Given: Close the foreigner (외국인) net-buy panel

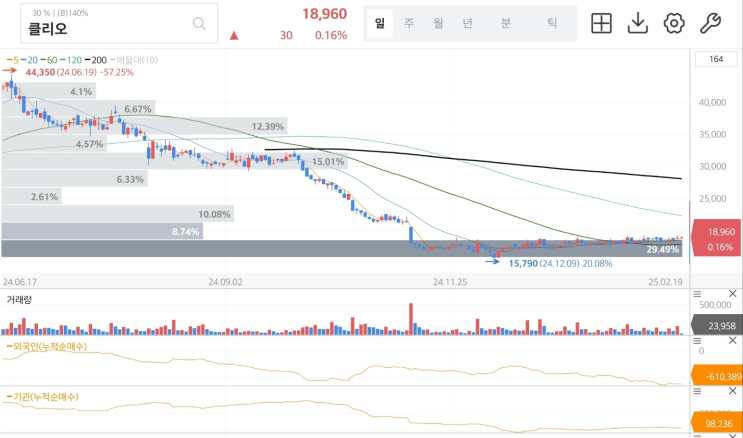Looking at the screenshot, I should [x=732, y=340].
